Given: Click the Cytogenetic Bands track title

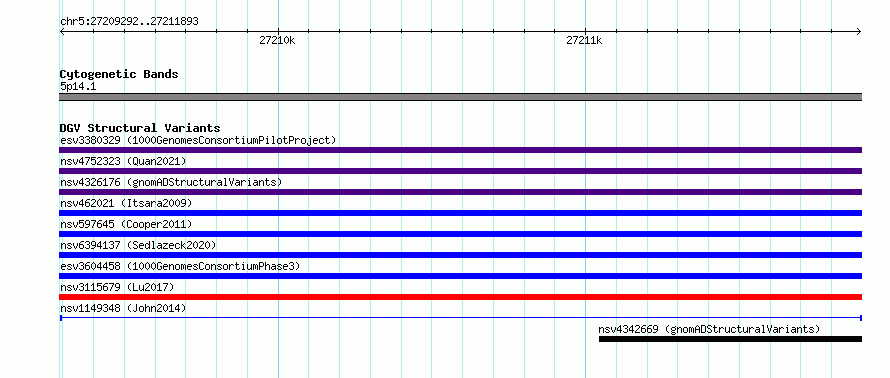Looking at the screenshot, I should point(119,74).
